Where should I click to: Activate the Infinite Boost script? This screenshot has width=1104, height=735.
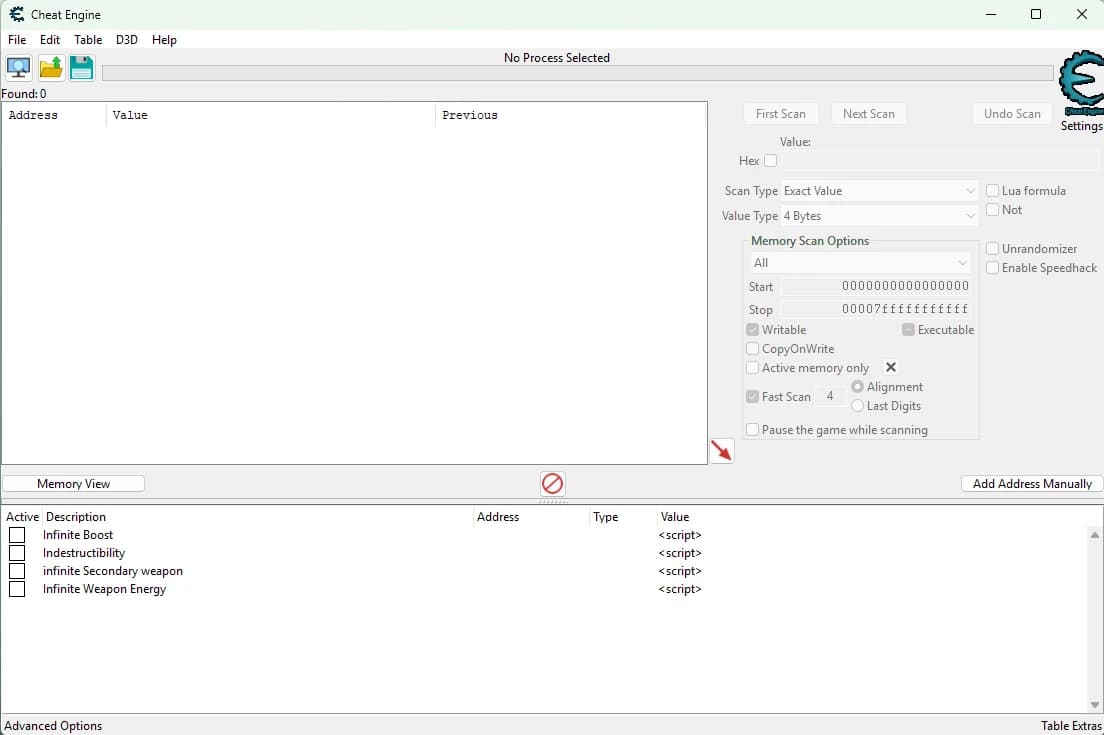click(17, 535)
